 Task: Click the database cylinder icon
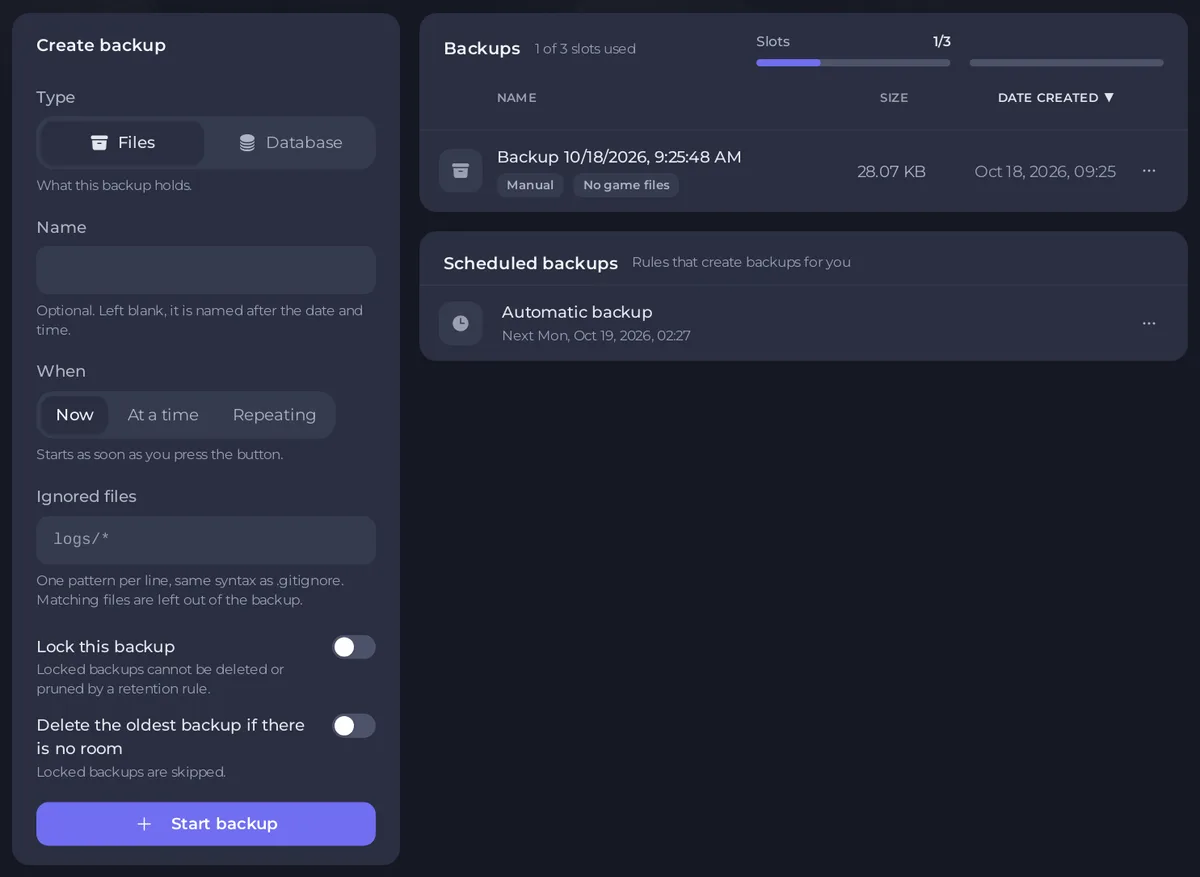pos(247,143)
